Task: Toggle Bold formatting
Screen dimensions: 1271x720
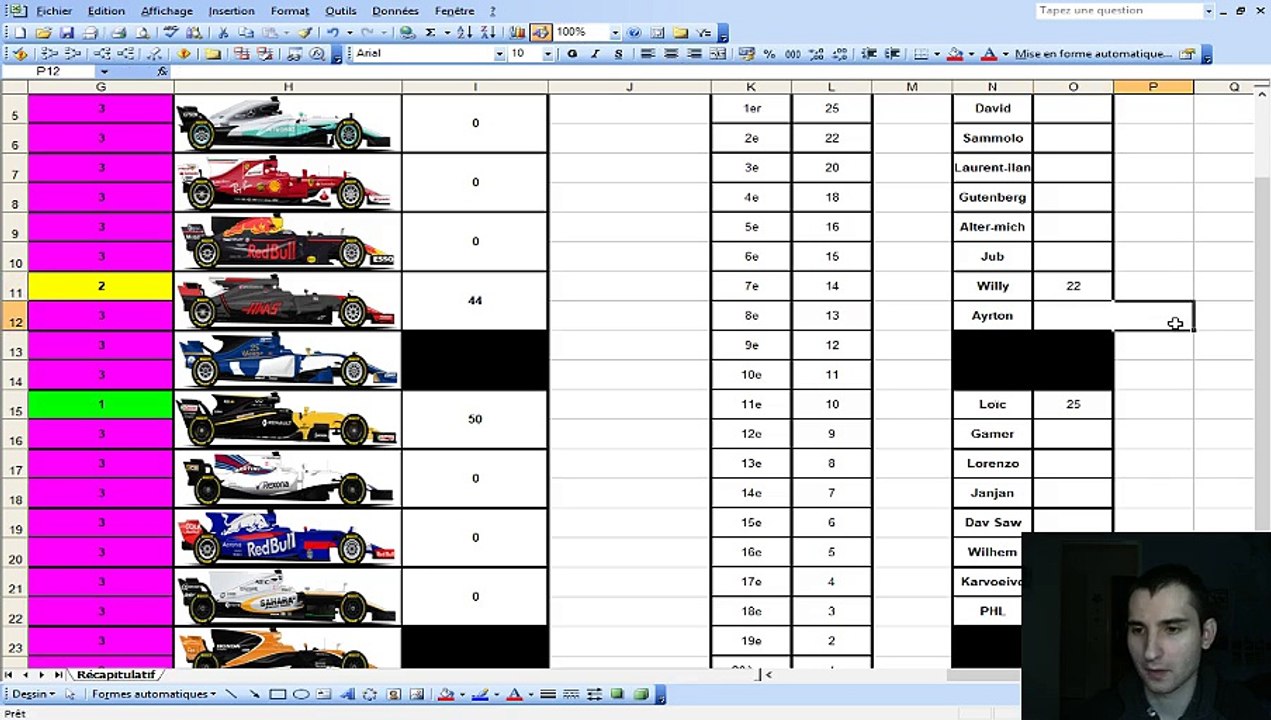Action: [x=572, y=53]
